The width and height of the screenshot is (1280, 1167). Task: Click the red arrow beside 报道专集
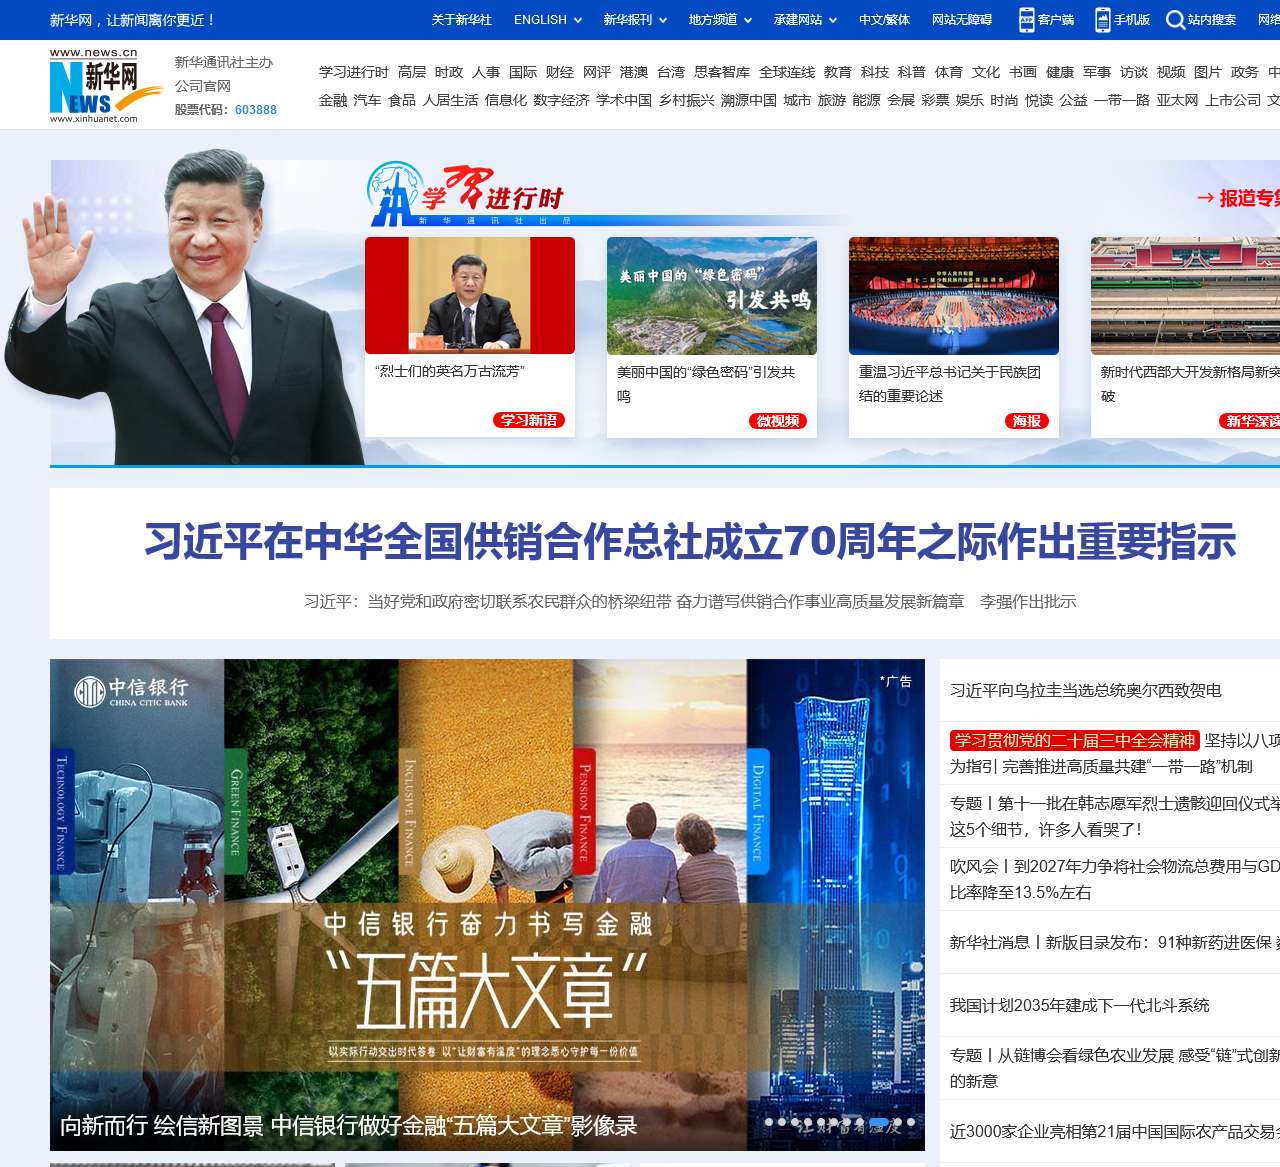coord(1206,198)
